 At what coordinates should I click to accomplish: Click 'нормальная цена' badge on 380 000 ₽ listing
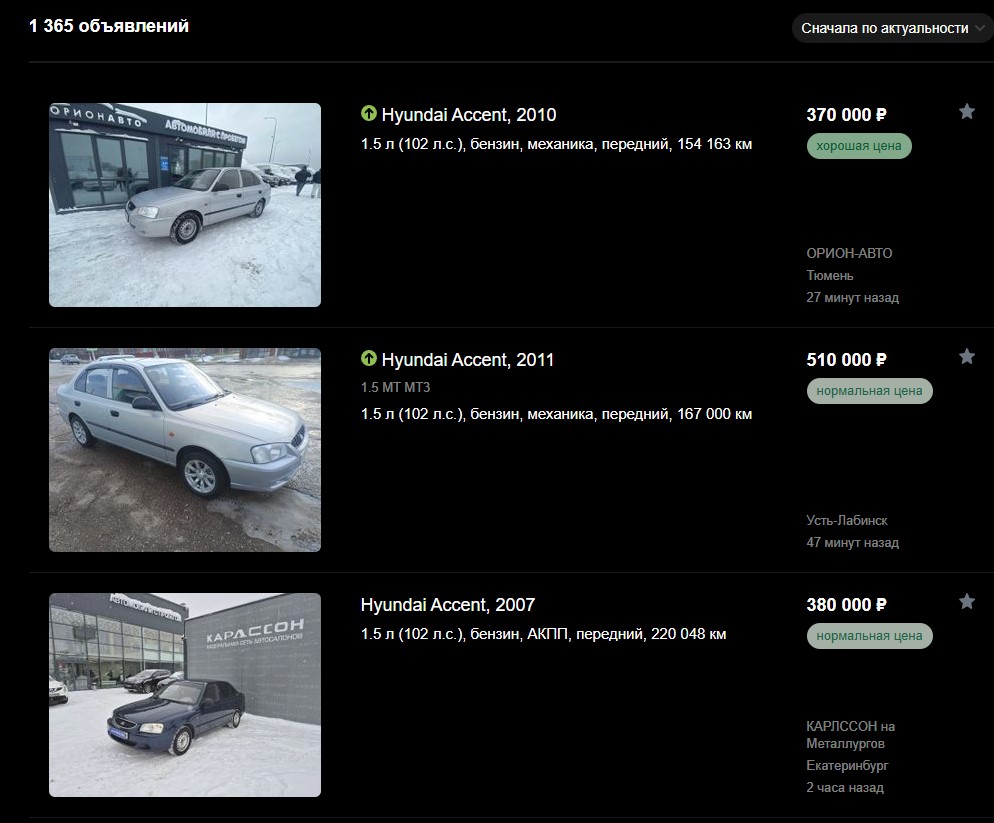[869, 636]
